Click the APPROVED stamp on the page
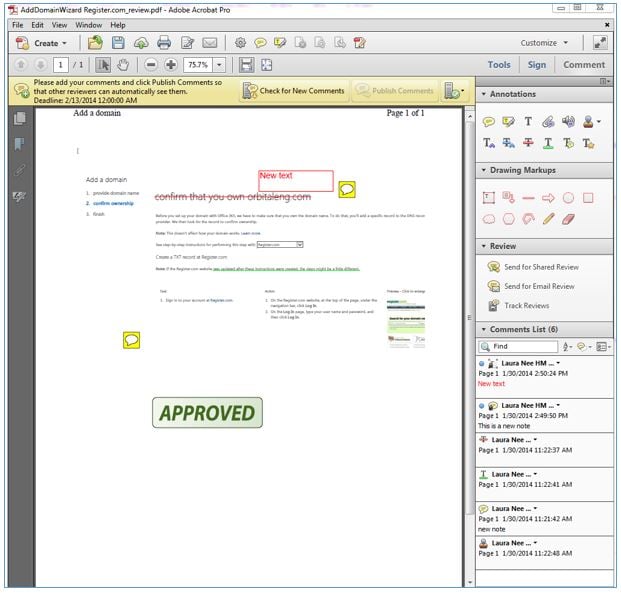The width and height of the screenshot is (621, 593). point(207,412)
